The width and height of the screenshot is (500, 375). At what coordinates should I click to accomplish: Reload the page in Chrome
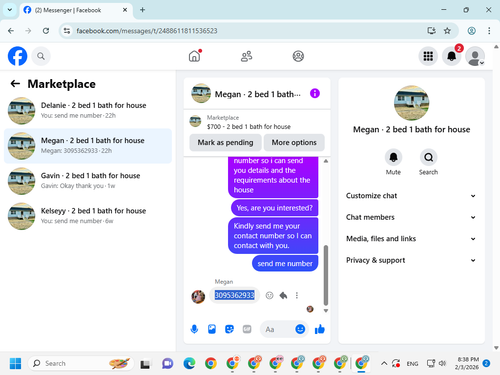click(46, 31)
